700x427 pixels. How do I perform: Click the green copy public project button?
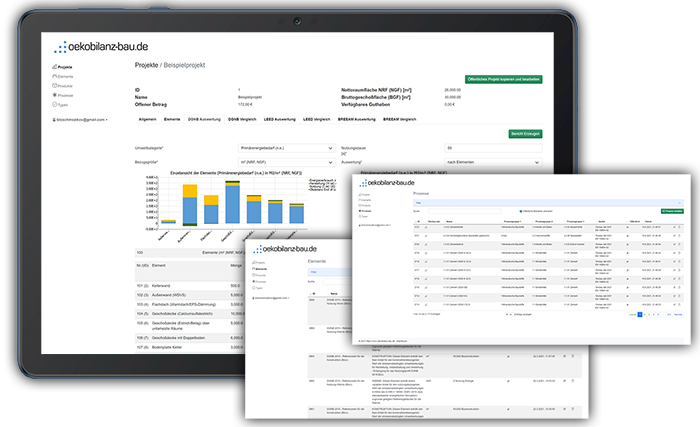tap(504, 80)
